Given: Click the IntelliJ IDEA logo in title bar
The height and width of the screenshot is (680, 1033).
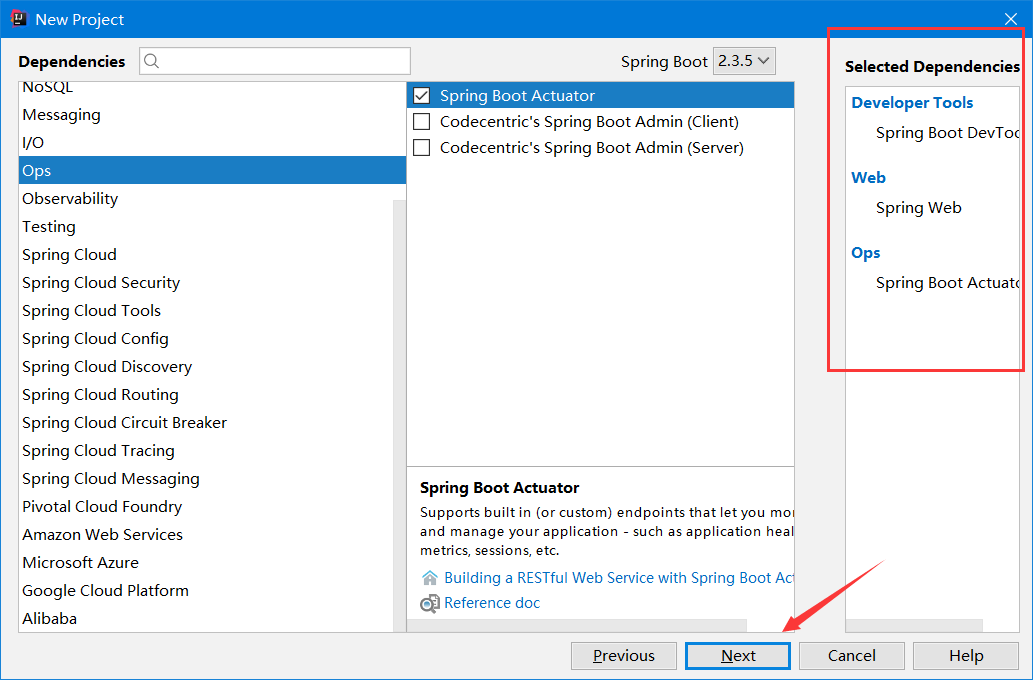Looking at the screenshot, I should tap(18, 18).
